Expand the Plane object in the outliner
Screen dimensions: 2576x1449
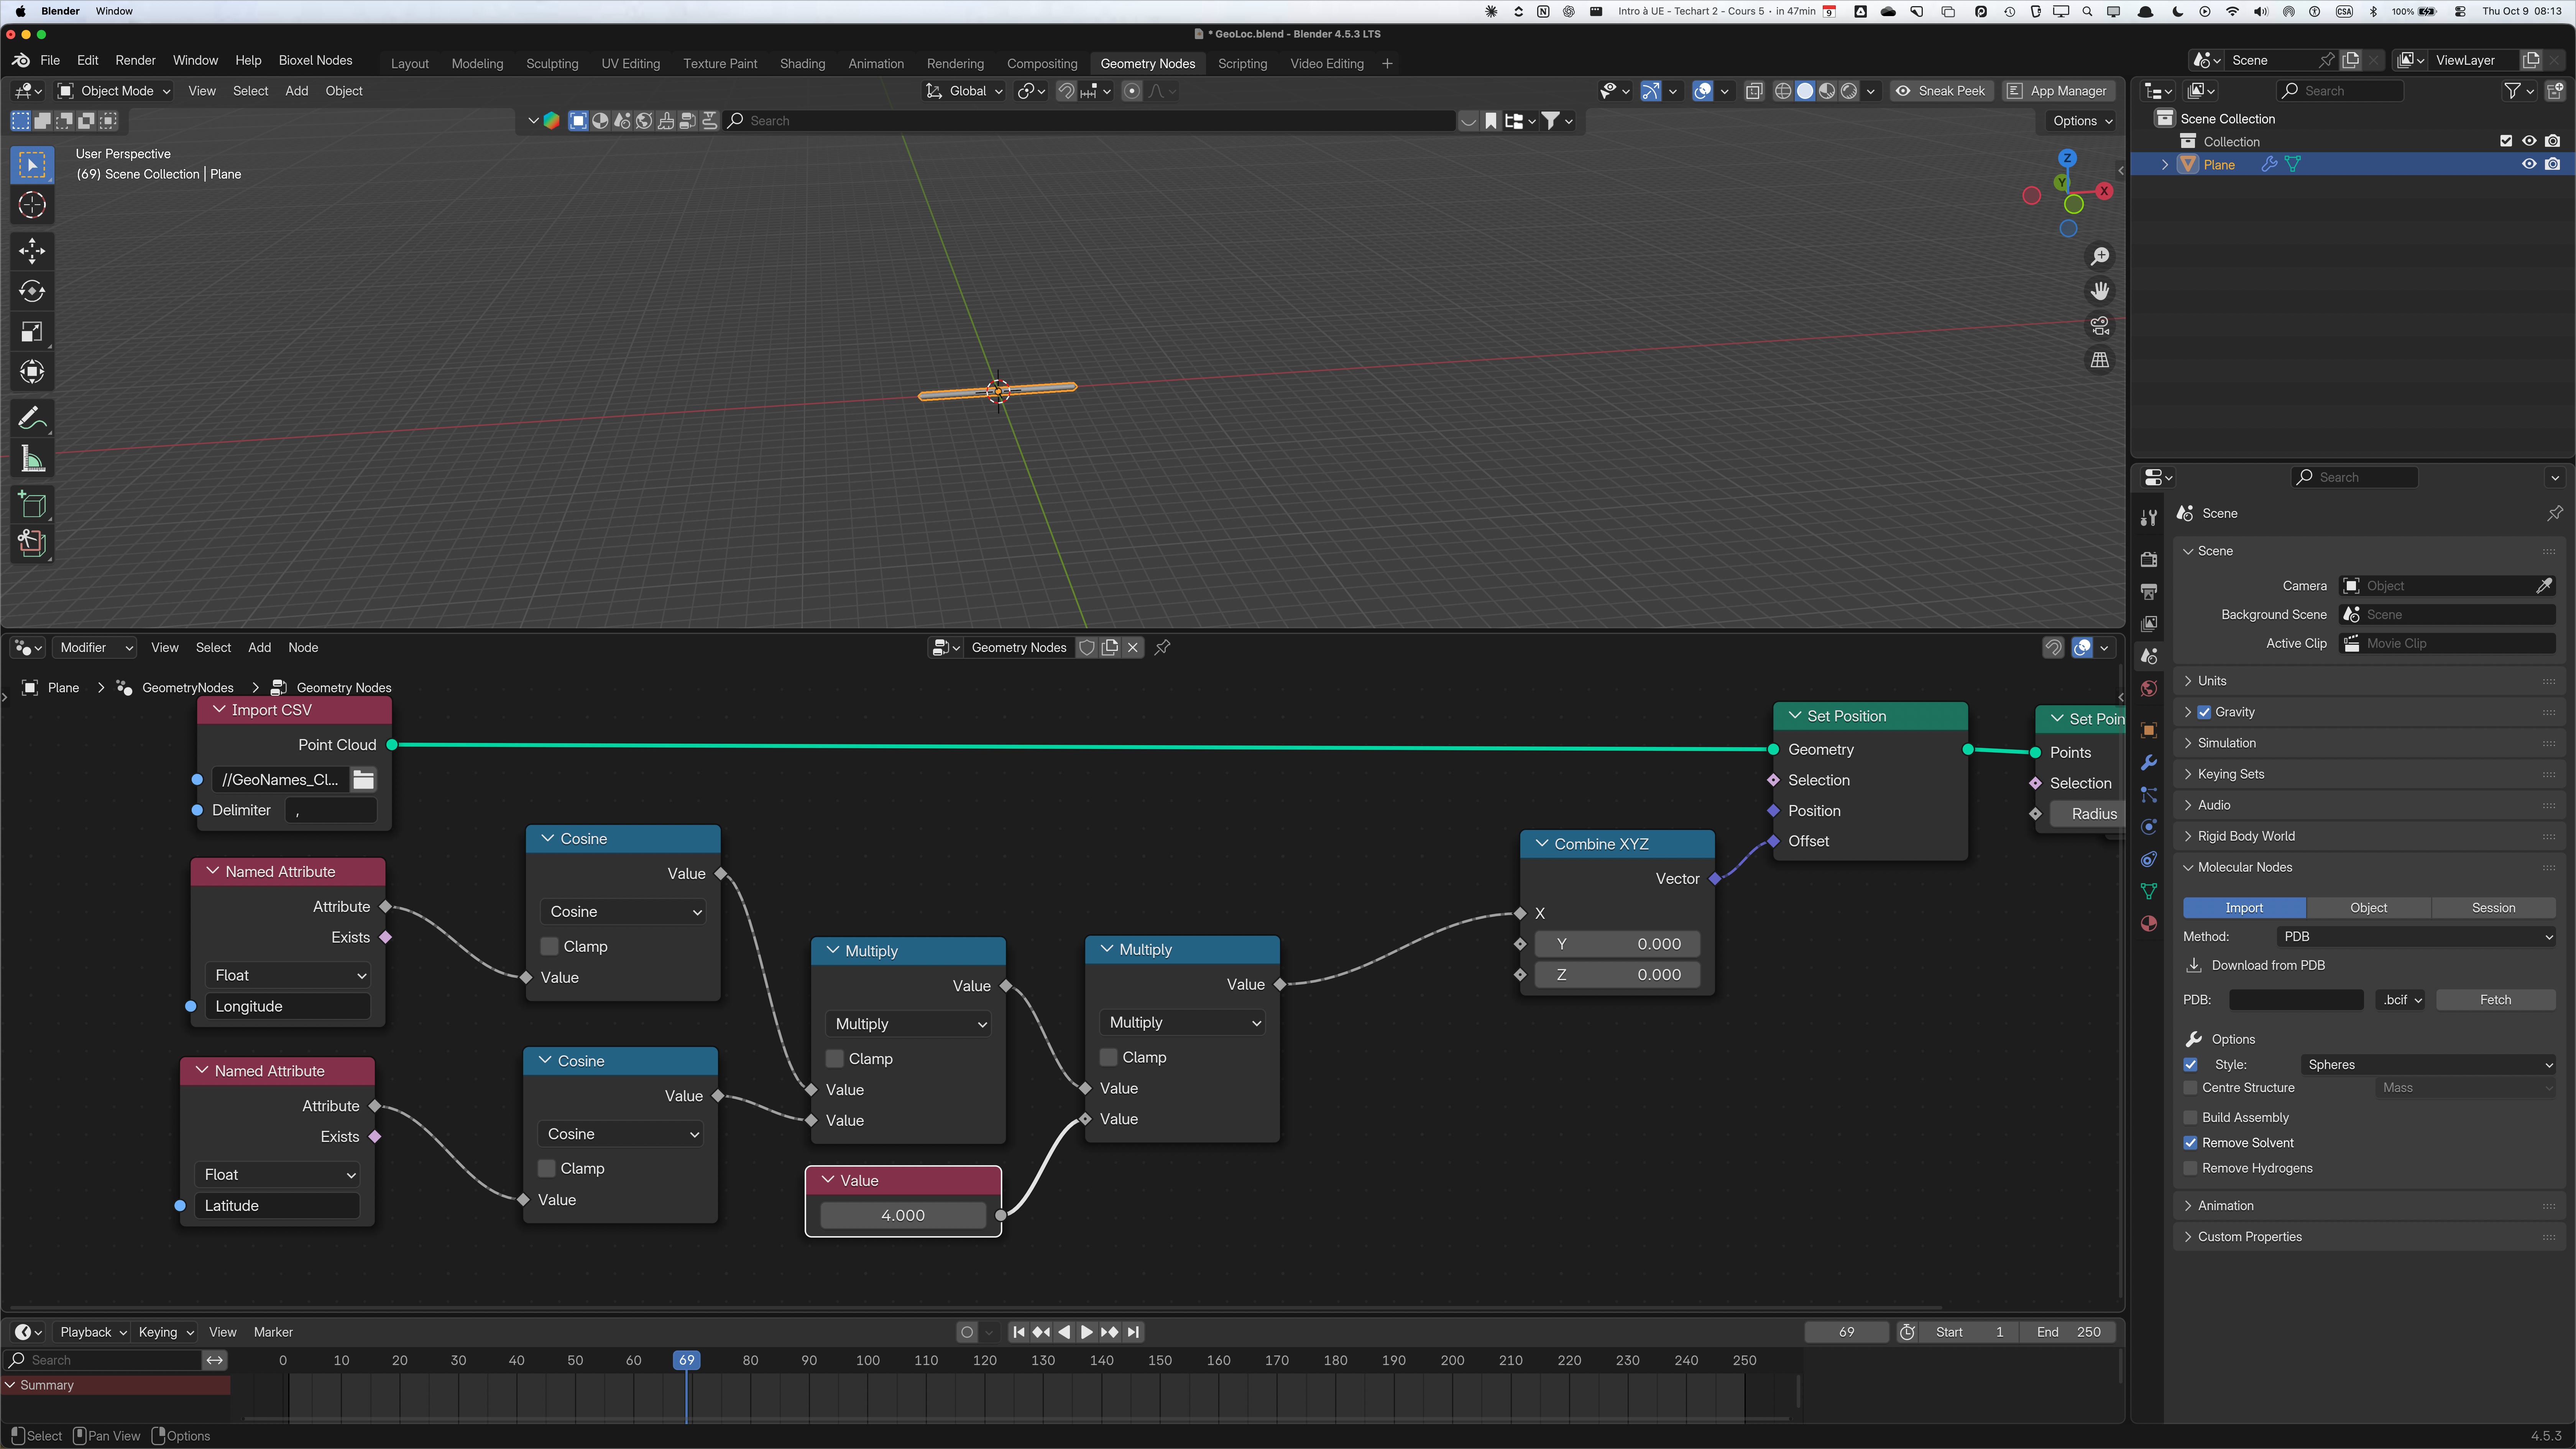tap(2165, 165)
